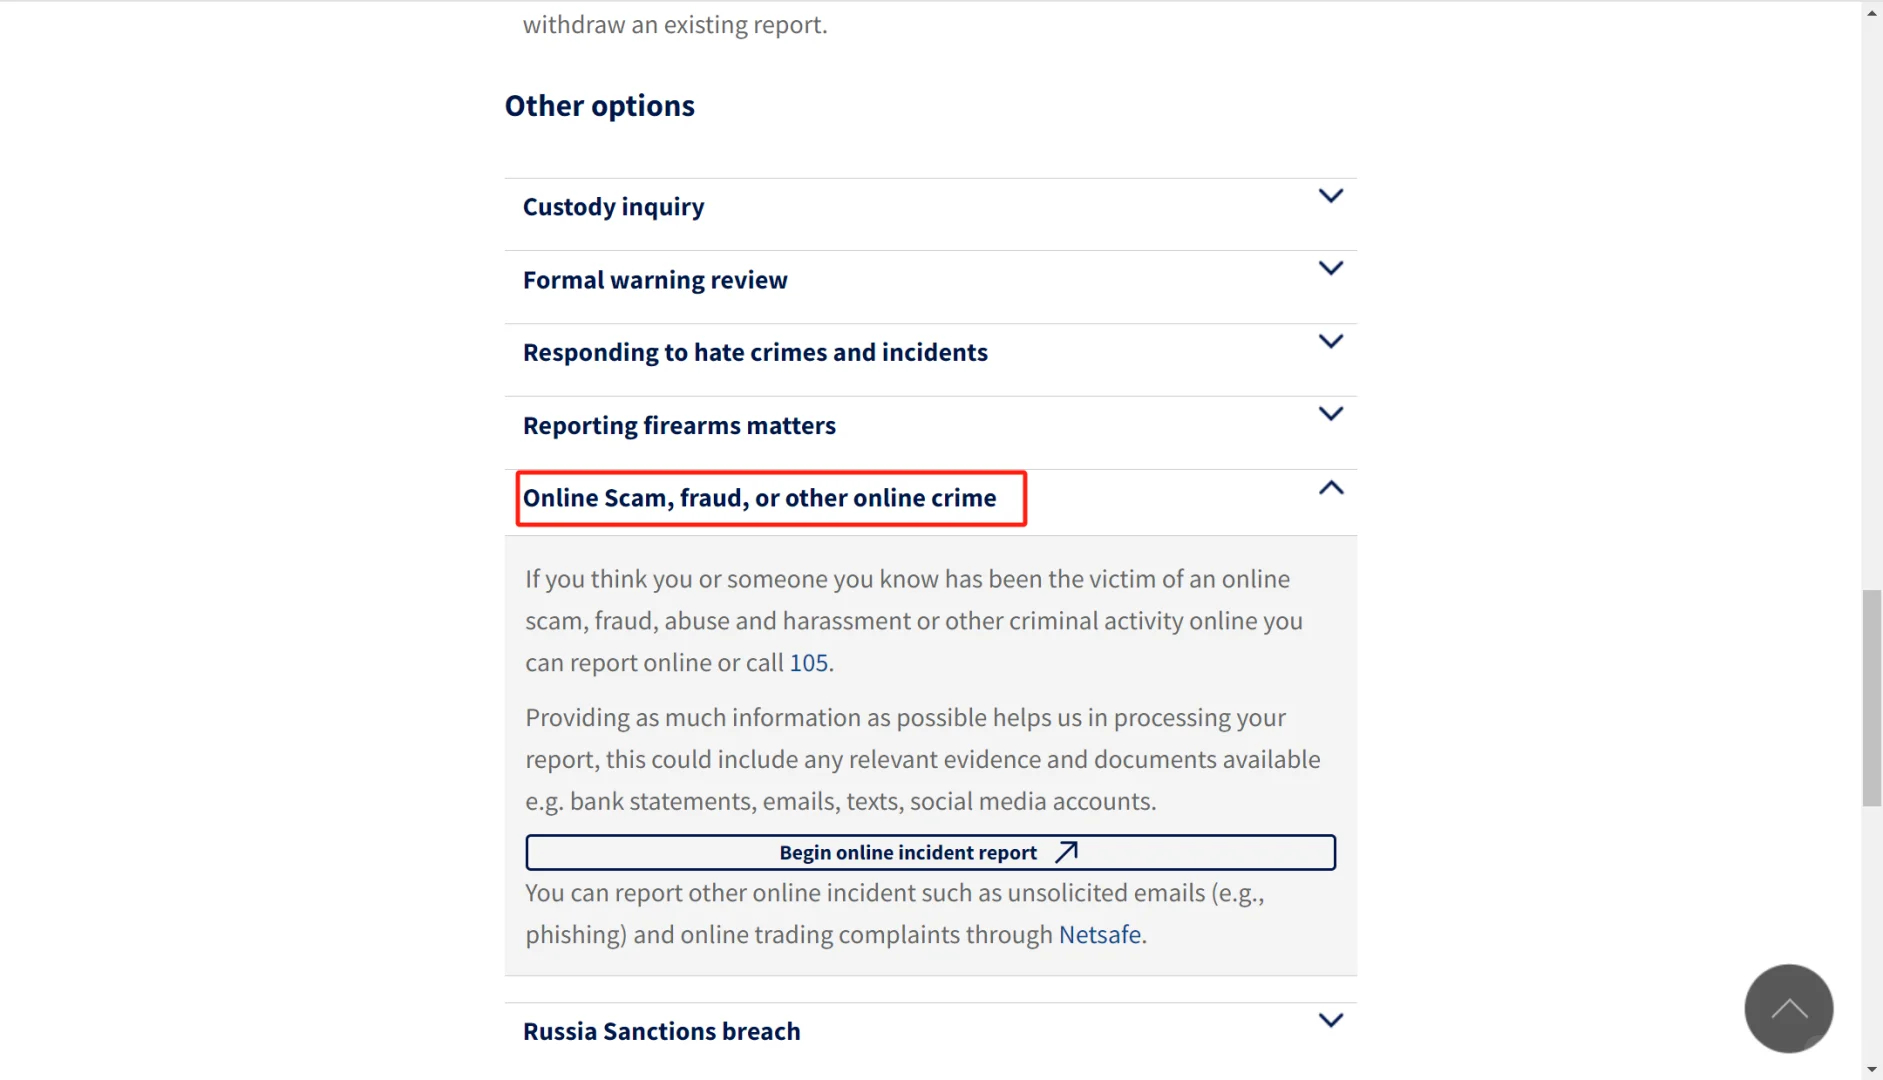This screenshot has width=1883, height=1080.
Task: Expand Reporting firearms matters chevron
Action: click(x=1330, y=414)
